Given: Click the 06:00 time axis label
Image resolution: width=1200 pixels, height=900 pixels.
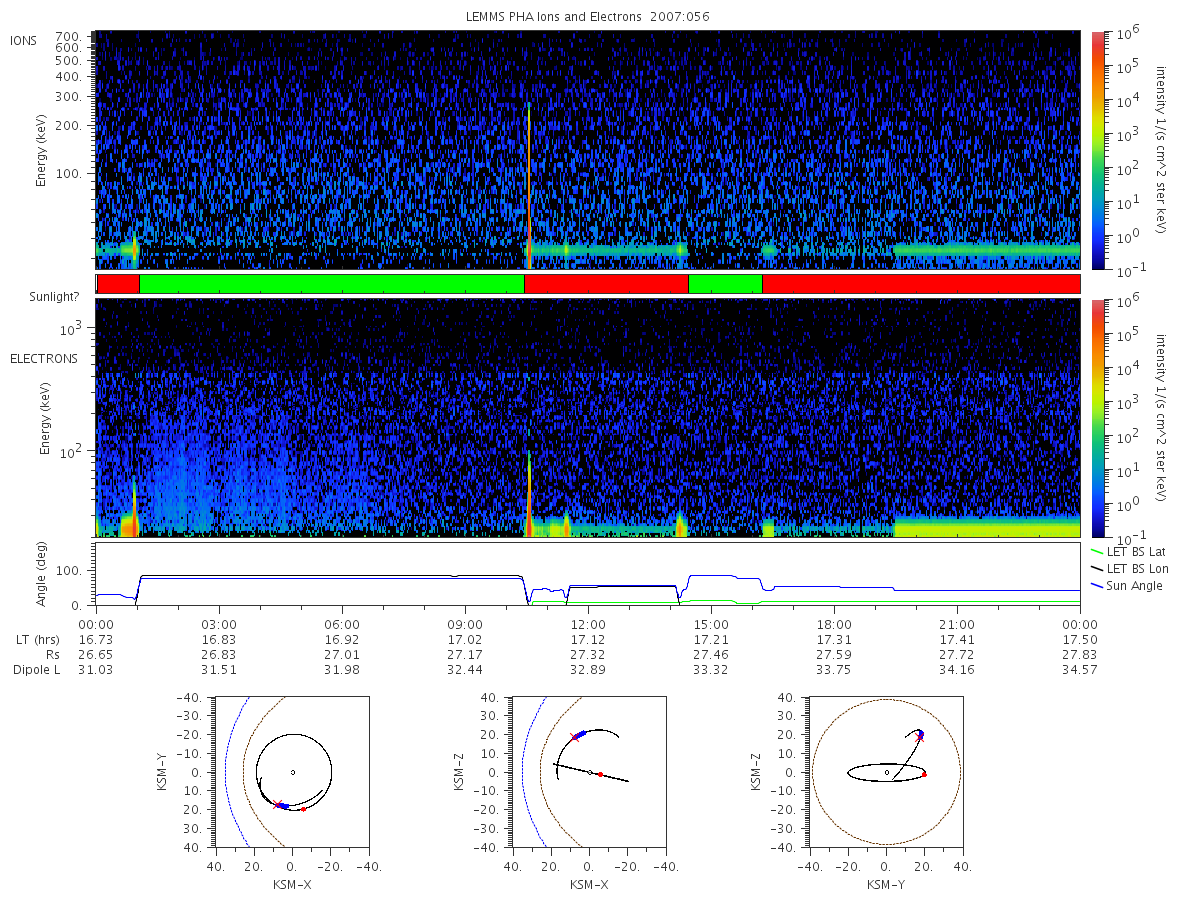Looking at the screenshot, I should 342,623.
